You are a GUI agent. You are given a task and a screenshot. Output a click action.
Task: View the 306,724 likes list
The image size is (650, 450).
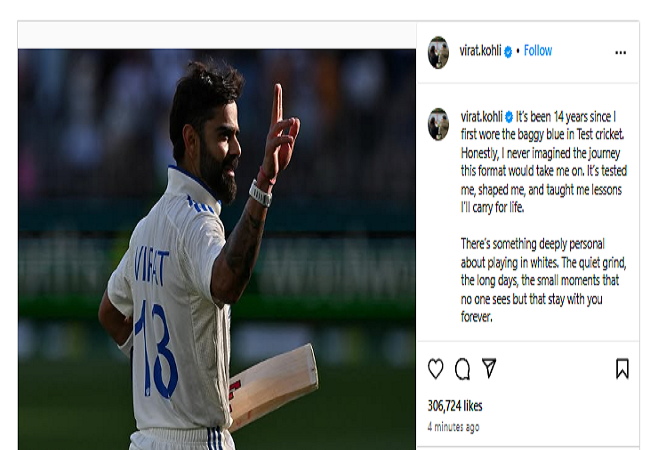(455, 406)
